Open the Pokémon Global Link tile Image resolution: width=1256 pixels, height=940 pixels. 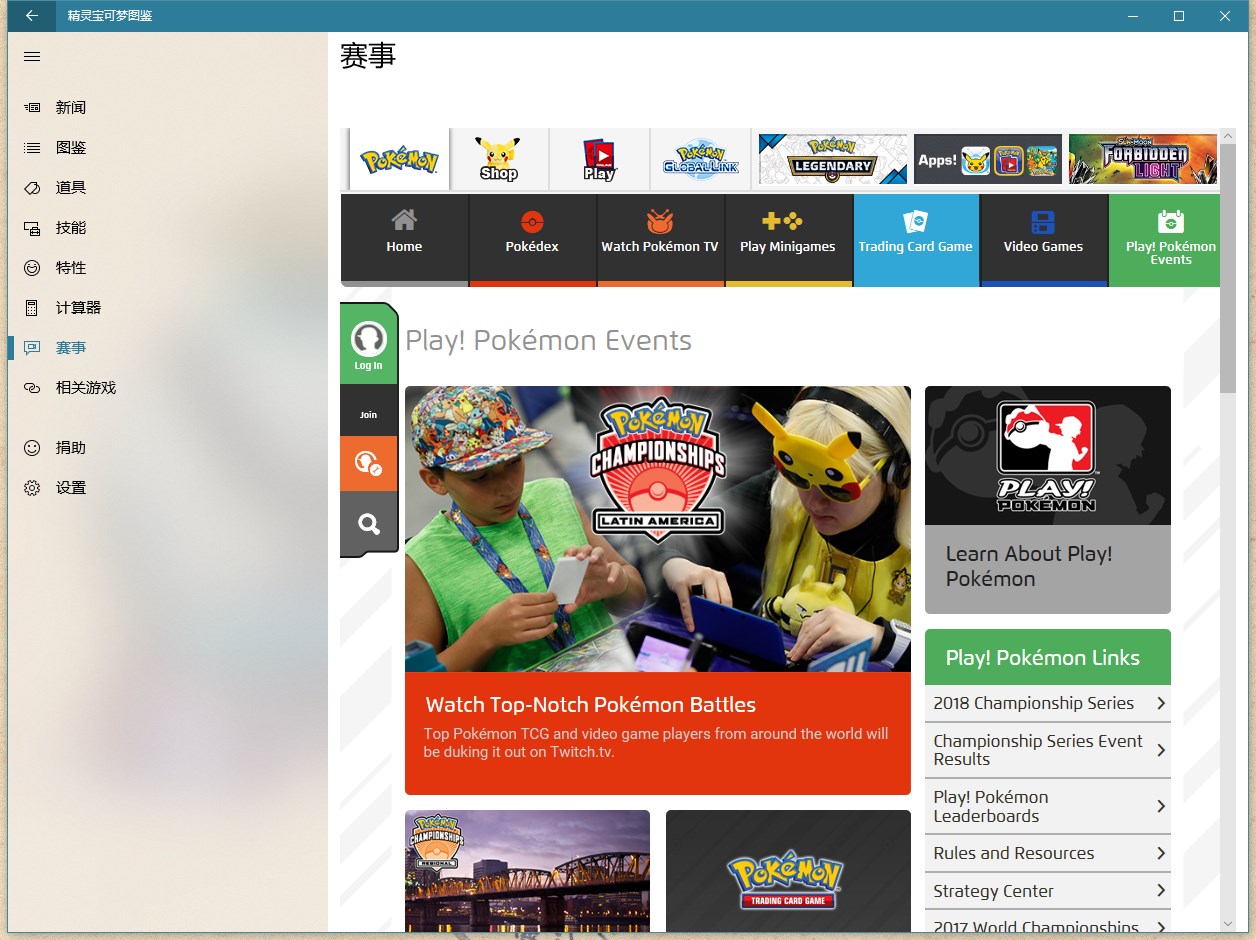701,159
